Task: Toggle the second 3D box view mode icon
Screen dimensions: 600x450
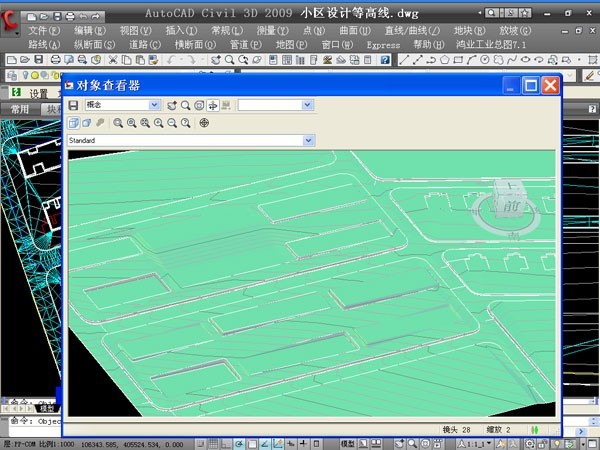Action: pos(86,123)
